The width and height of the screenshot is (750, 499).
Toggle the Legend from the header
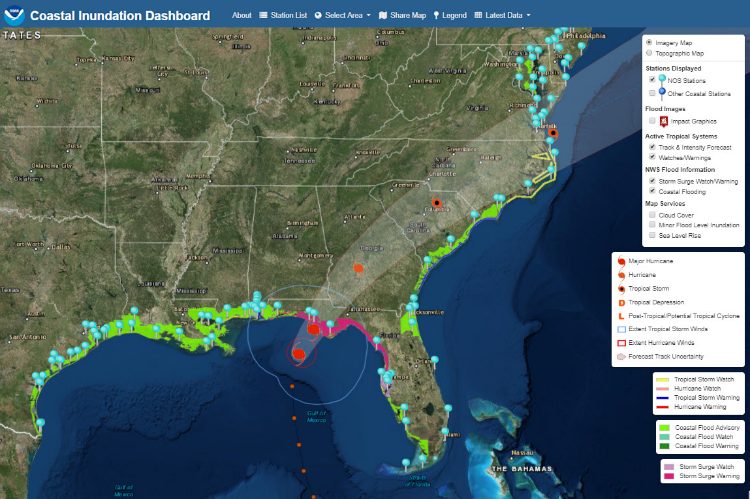tap(450, 15)
